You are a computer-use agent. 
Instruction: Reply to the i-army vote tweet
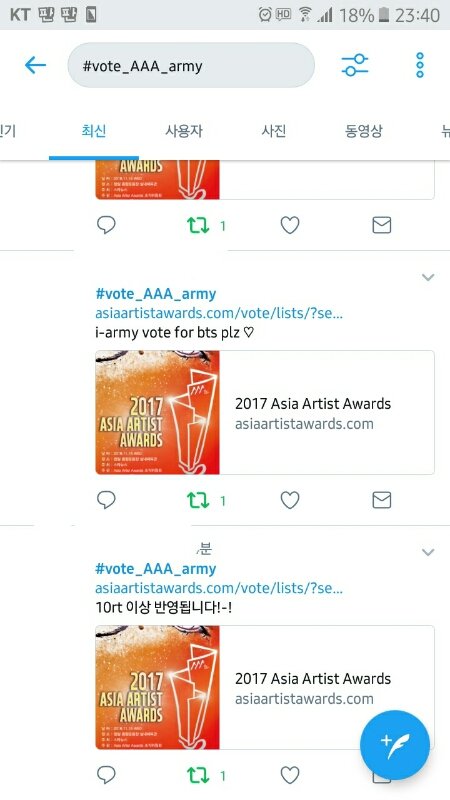pos(106,500)
